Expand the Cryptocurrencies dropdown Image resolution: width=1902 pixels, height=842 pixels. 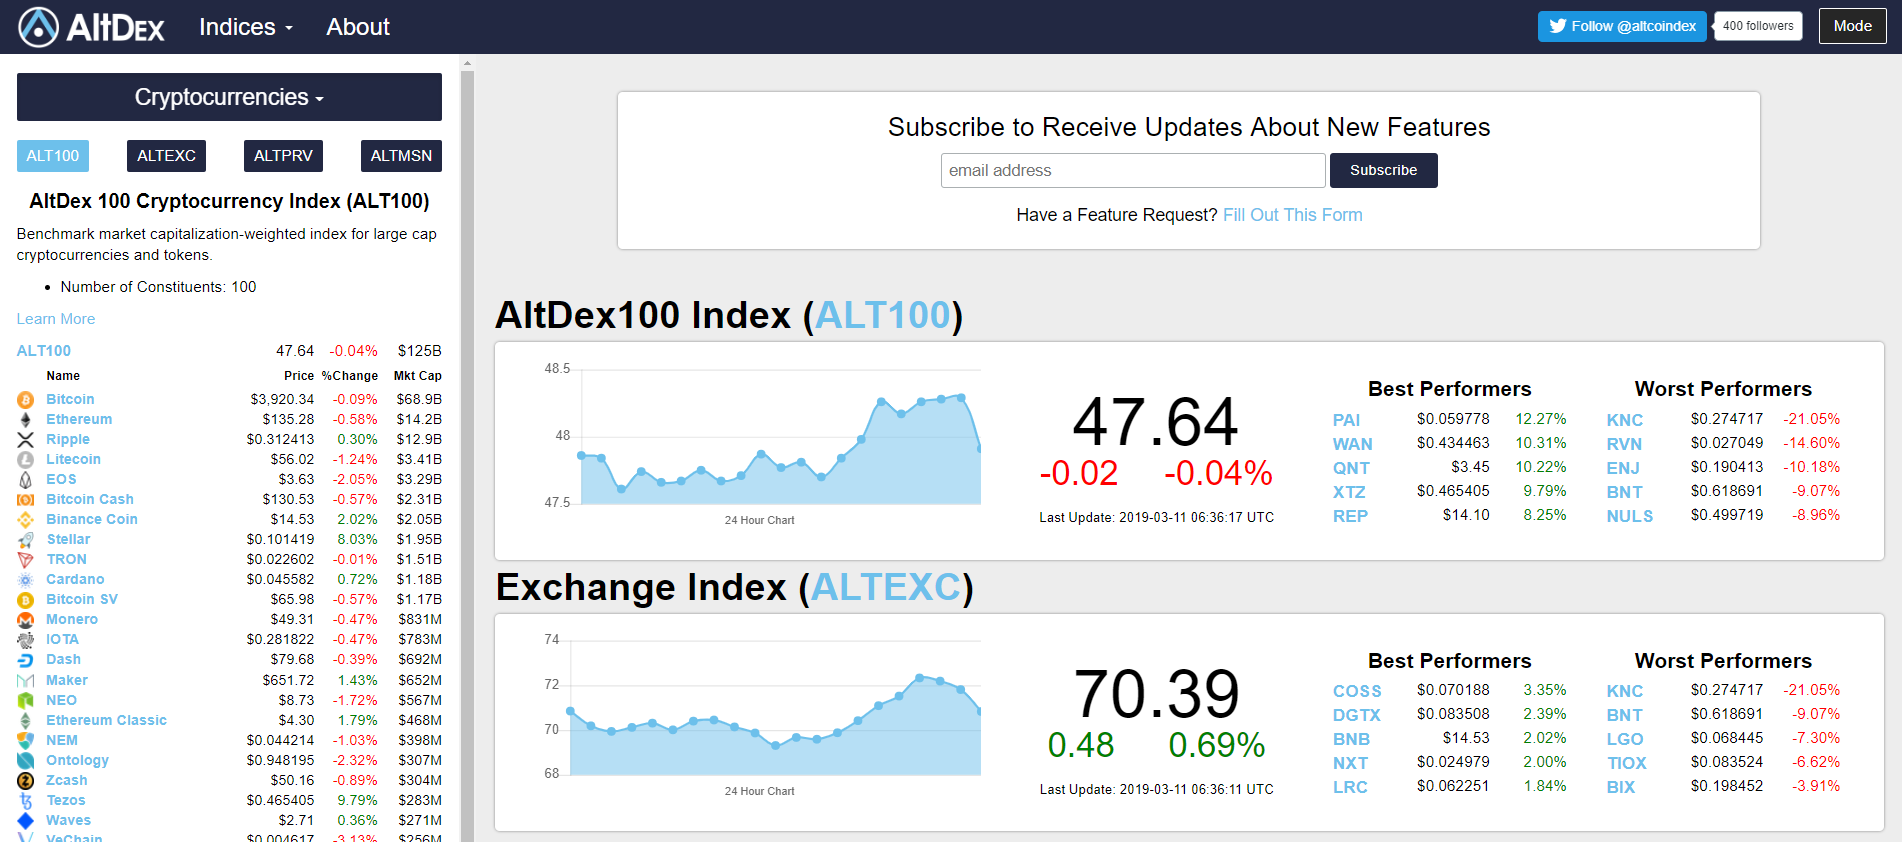tap(229, 97)
